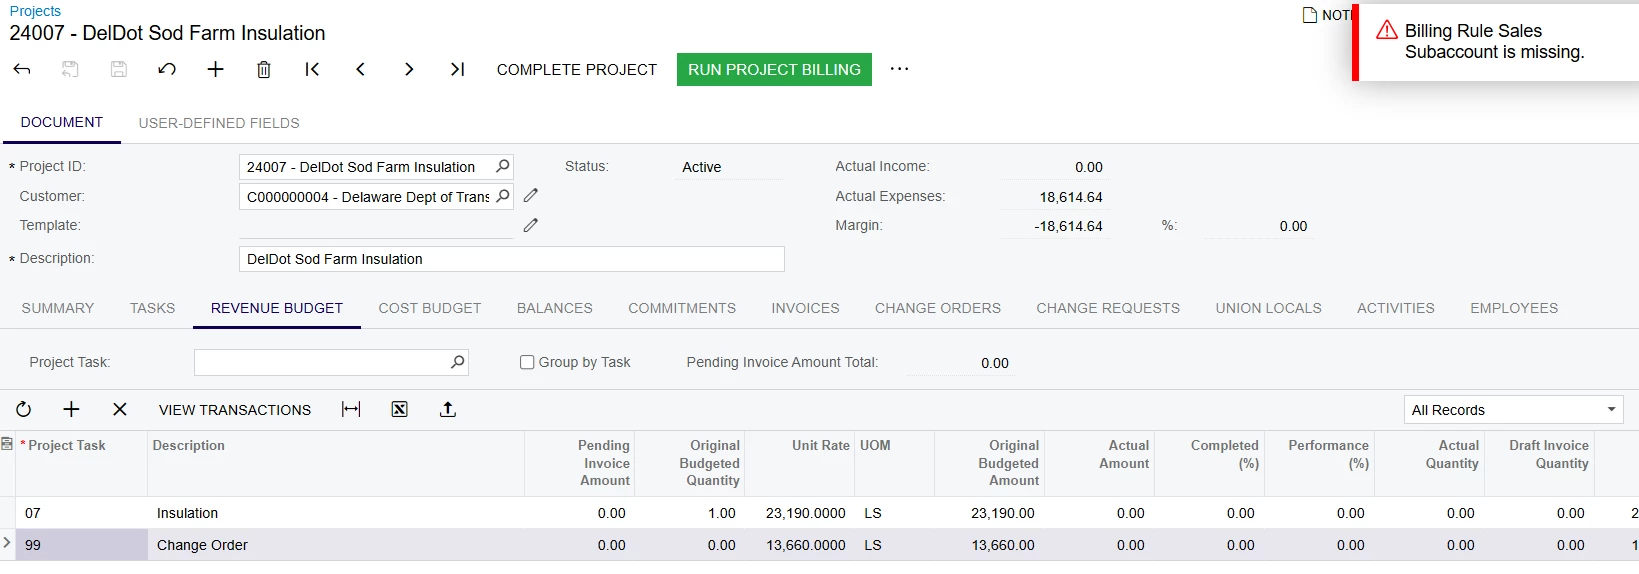
Task: Click the Projects breadcrumb link
Action: (35, 11)
